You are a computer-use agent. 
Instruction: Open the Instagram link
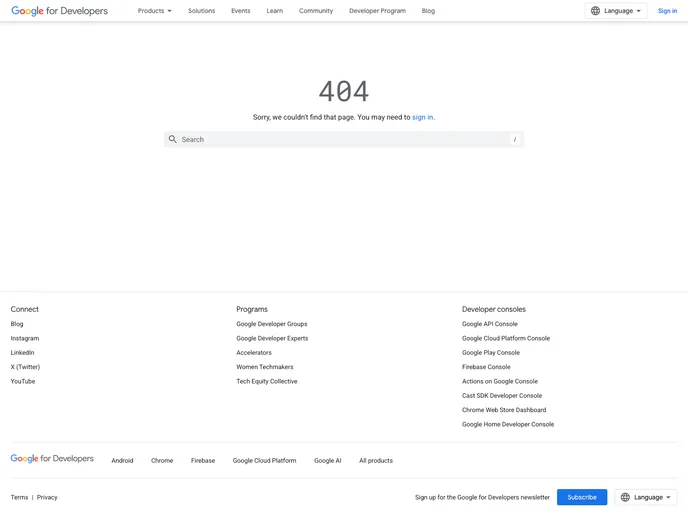coord(25,338)
